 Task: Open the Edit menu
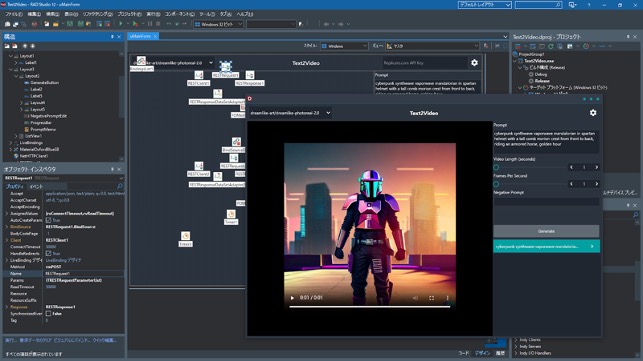click(x=34, y=14)
